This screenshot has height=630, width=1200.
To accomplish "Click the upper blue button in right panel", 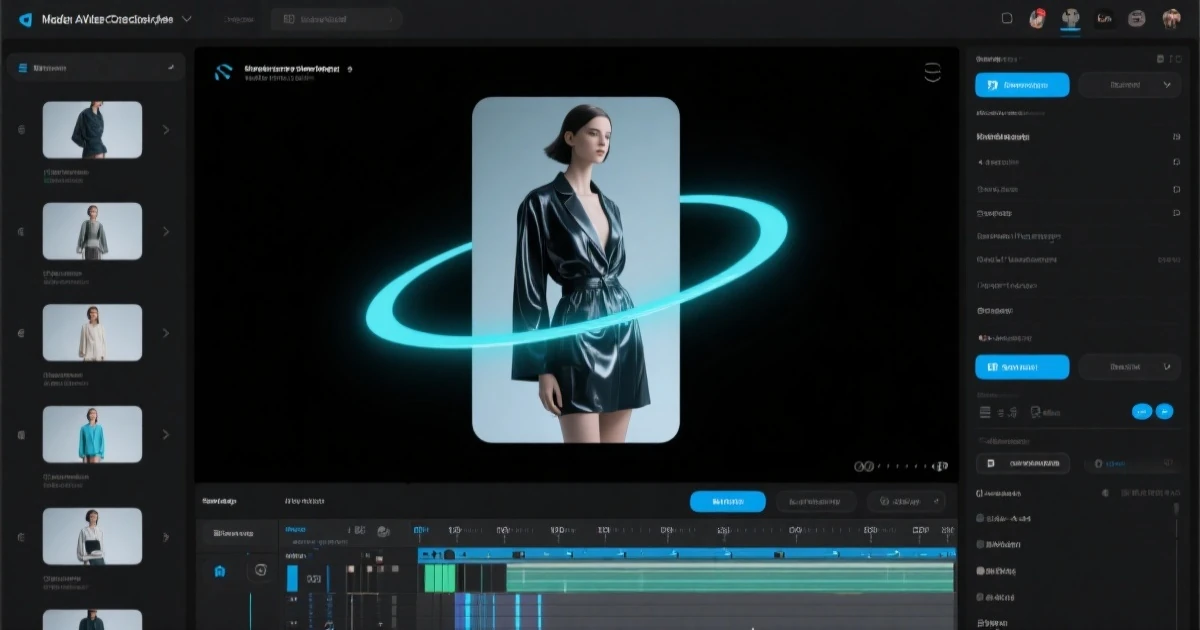I will click(1021, 85).
